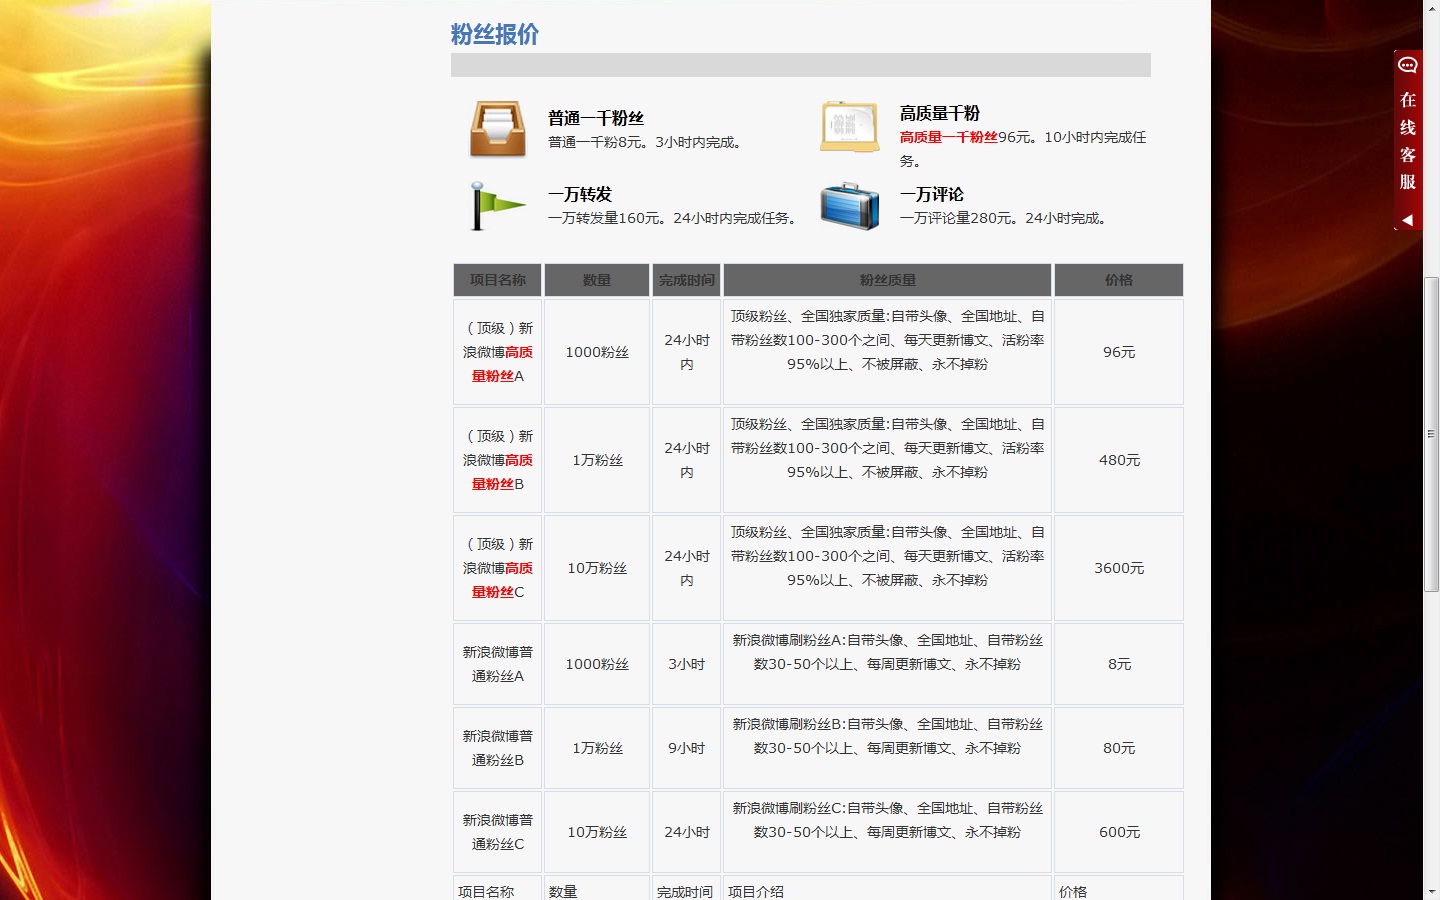Screen dimensions: 1440x900
Task: Open the 在线客服 online support panel
Action: coord(1408,141)
